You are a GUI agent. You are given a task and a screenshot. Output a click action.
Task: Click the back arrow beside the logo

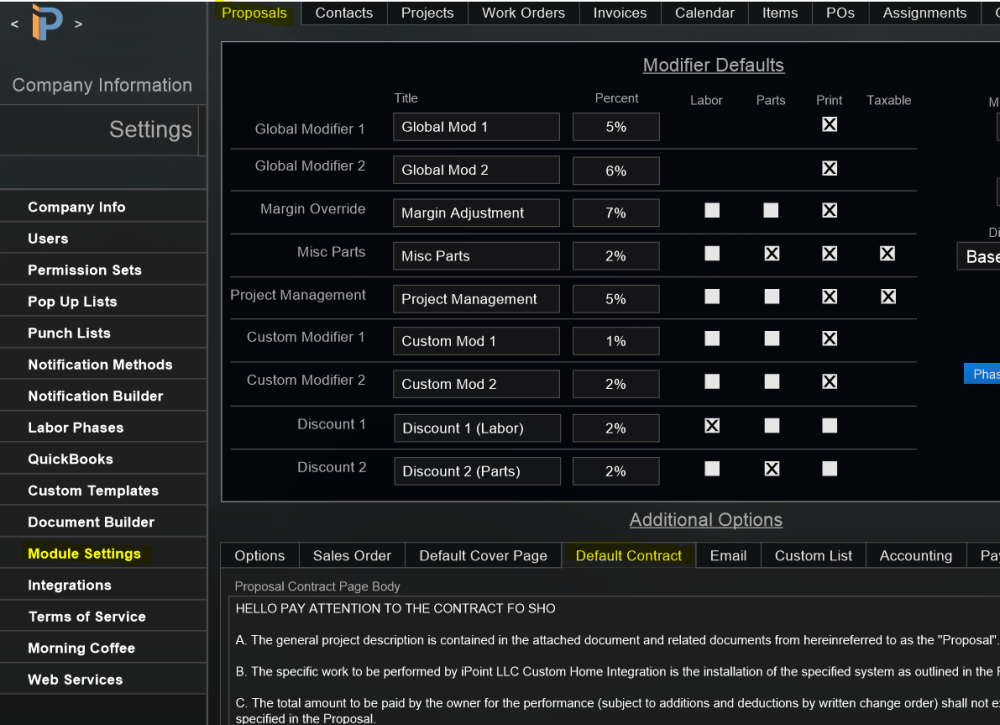coord(14,23)
